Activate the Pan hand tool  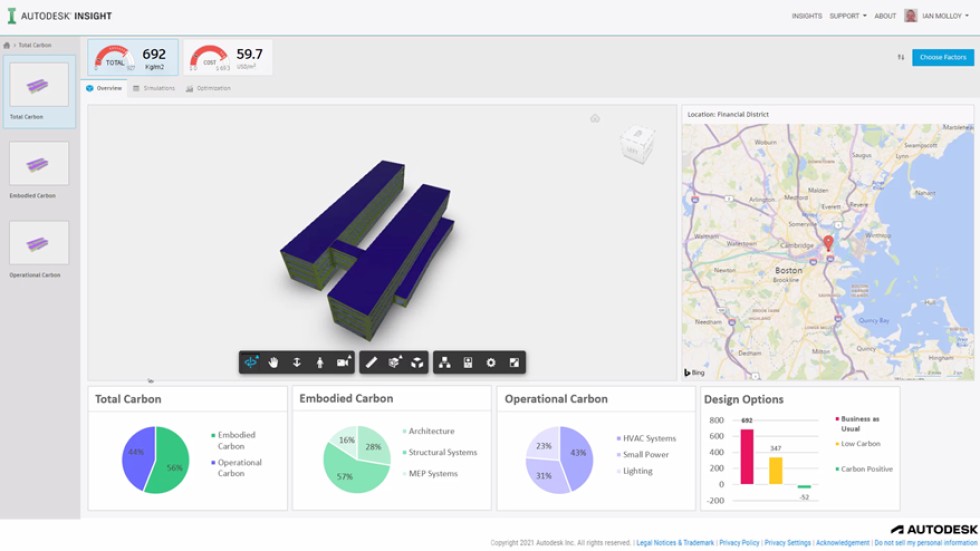pyautogui.click(x=273, y=362)
